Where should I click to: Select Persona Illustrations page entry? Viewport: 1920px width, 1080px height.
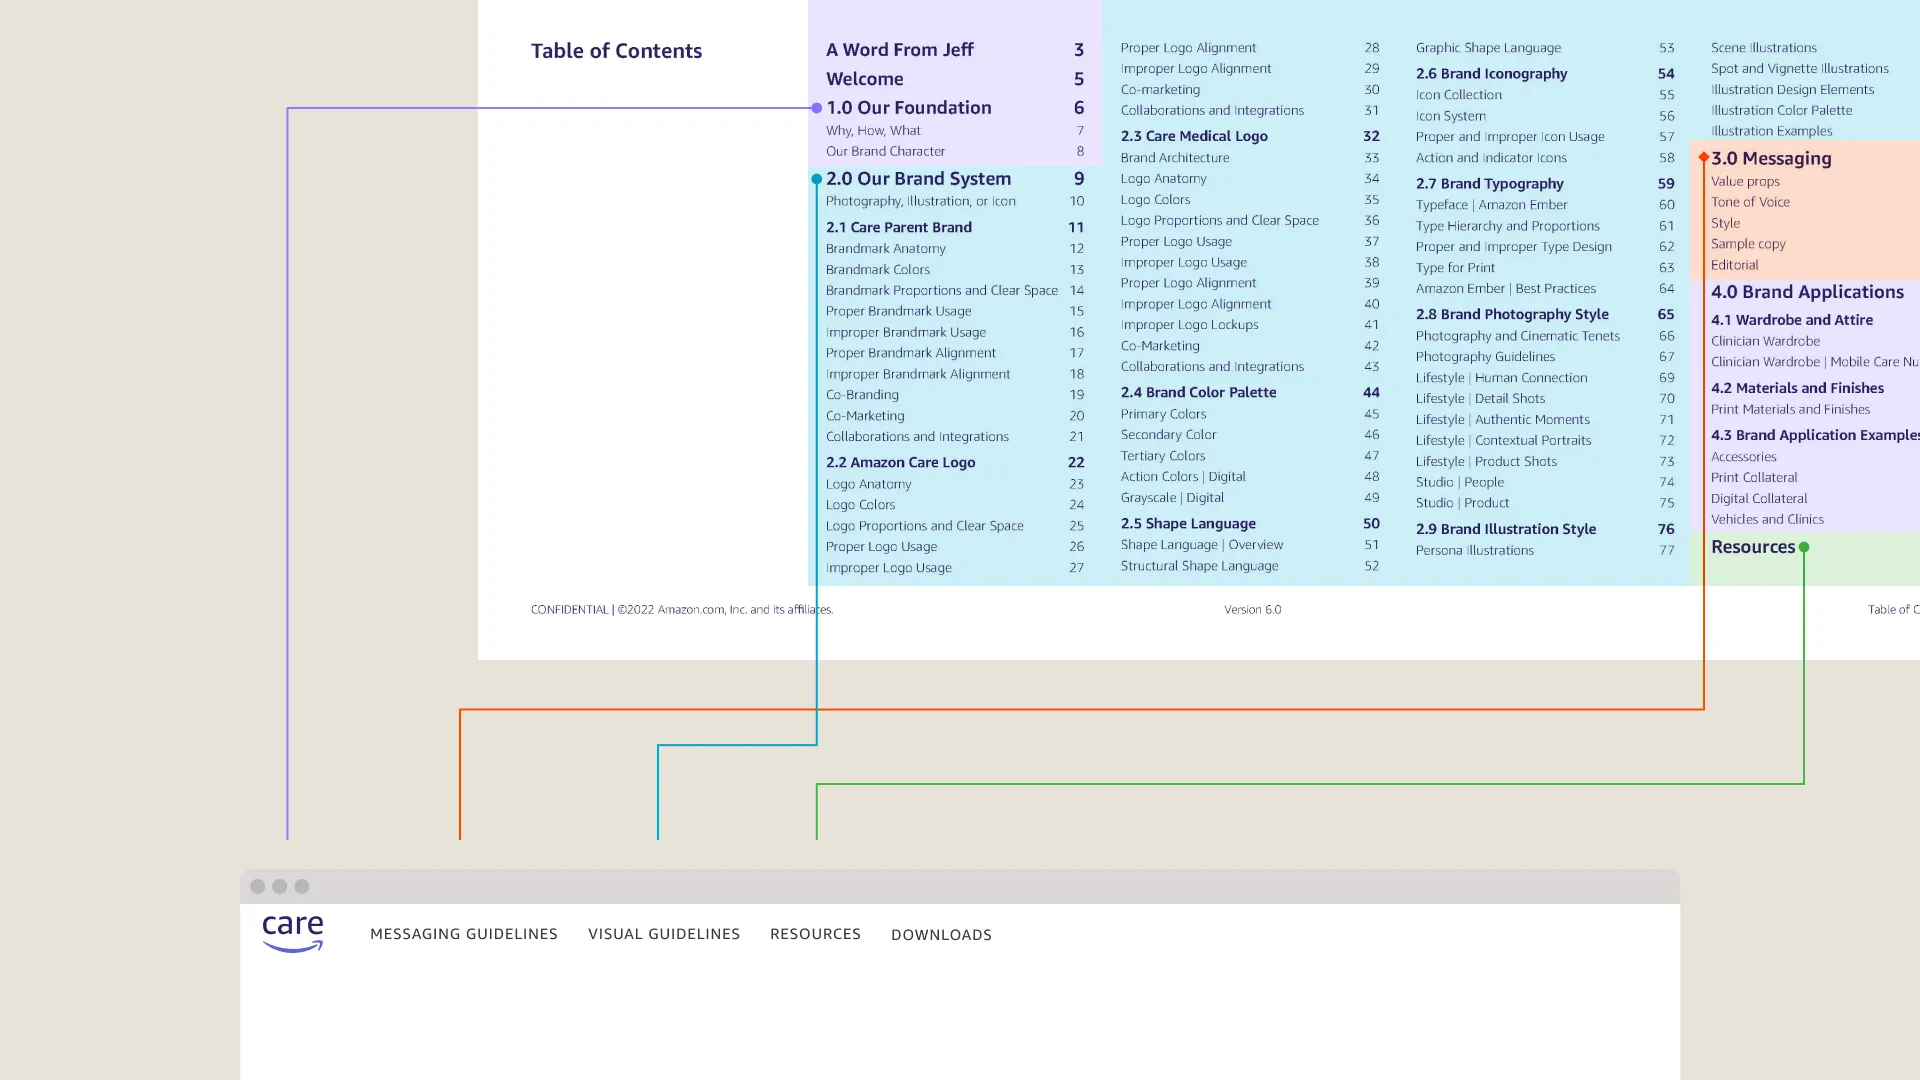click(x=1474, y=550)
